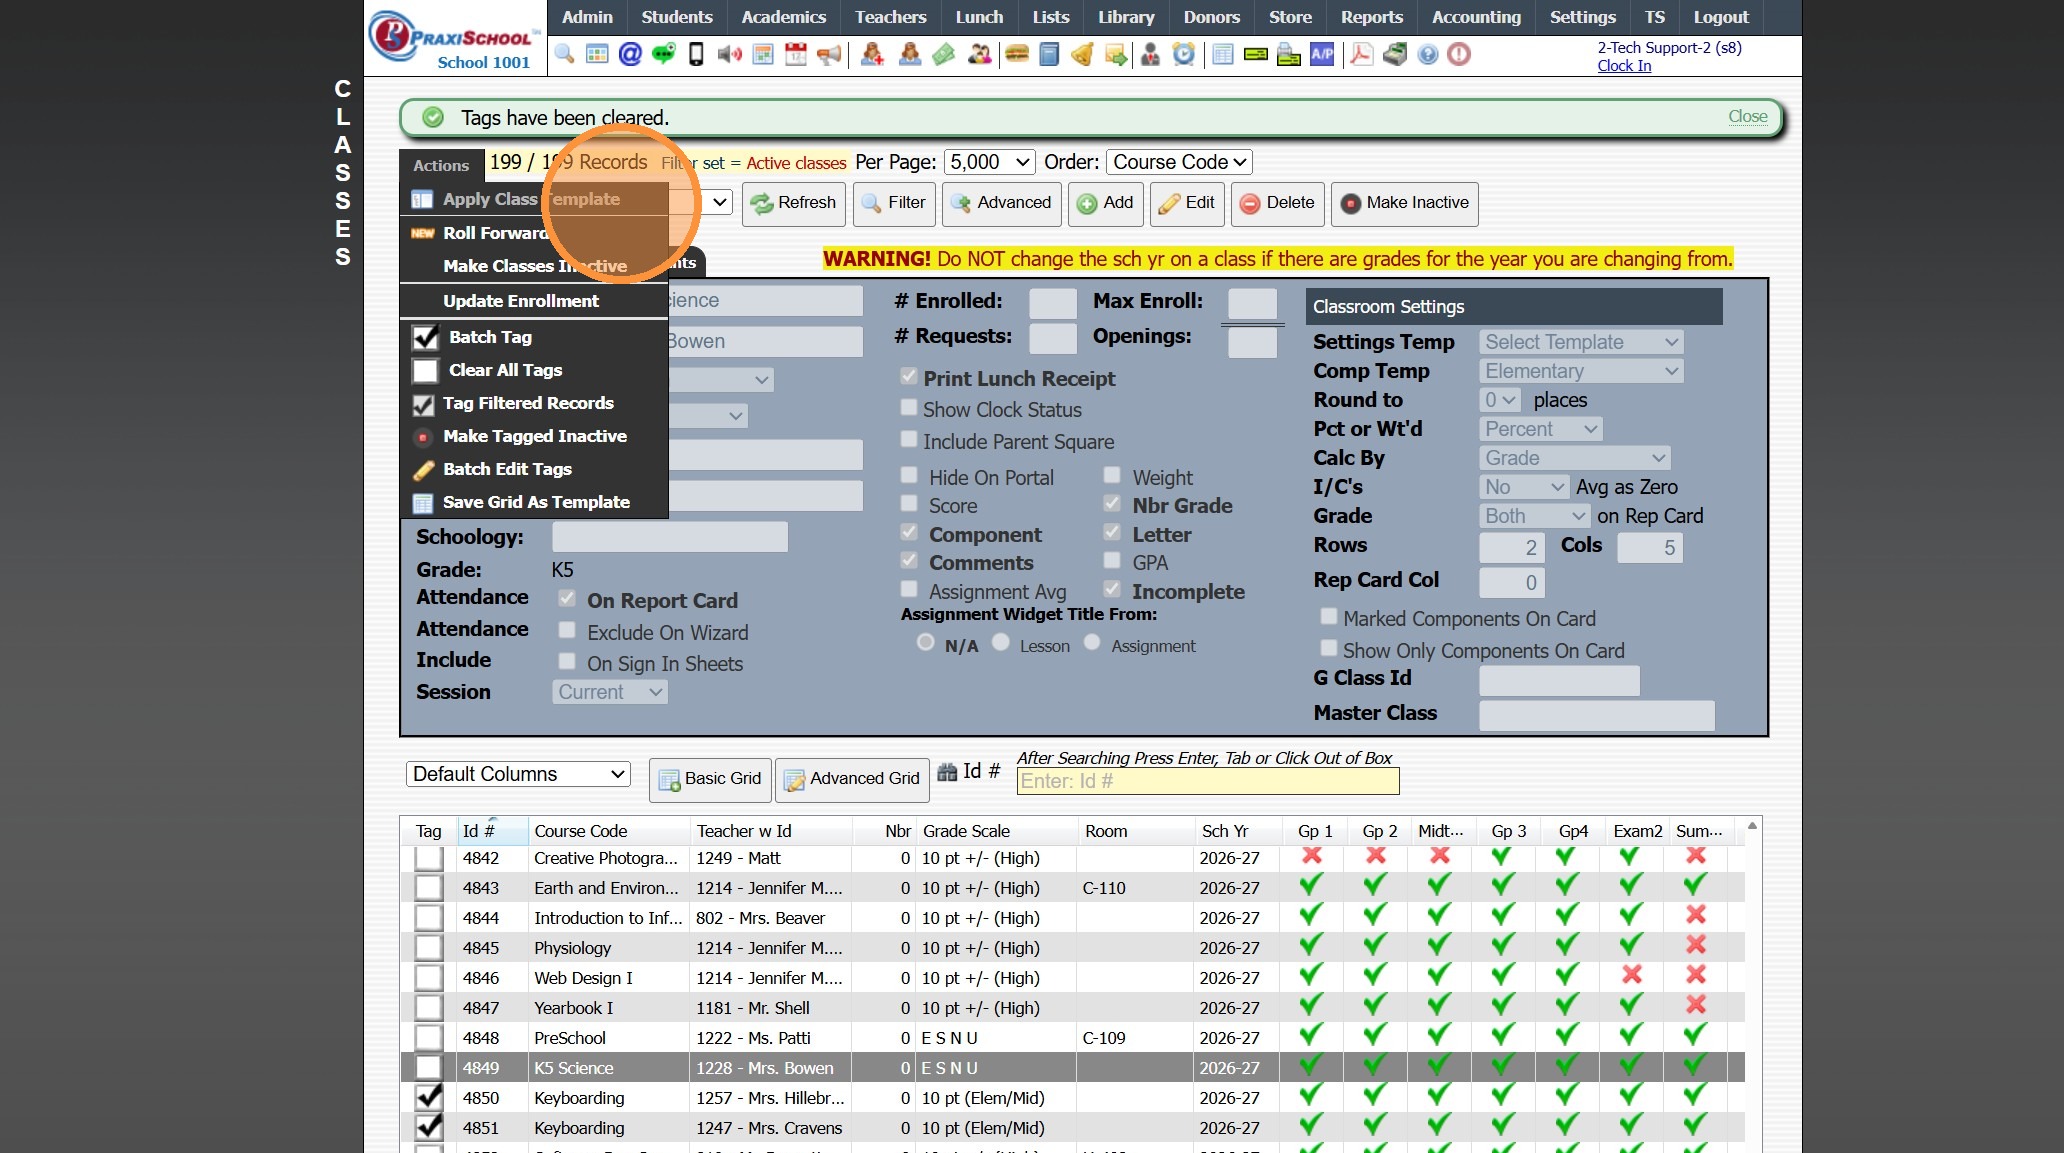Open the @ email icon in toolbar
Image resolution: width=2064 pixels, height=1153 pixels.
tap(630, 54)
